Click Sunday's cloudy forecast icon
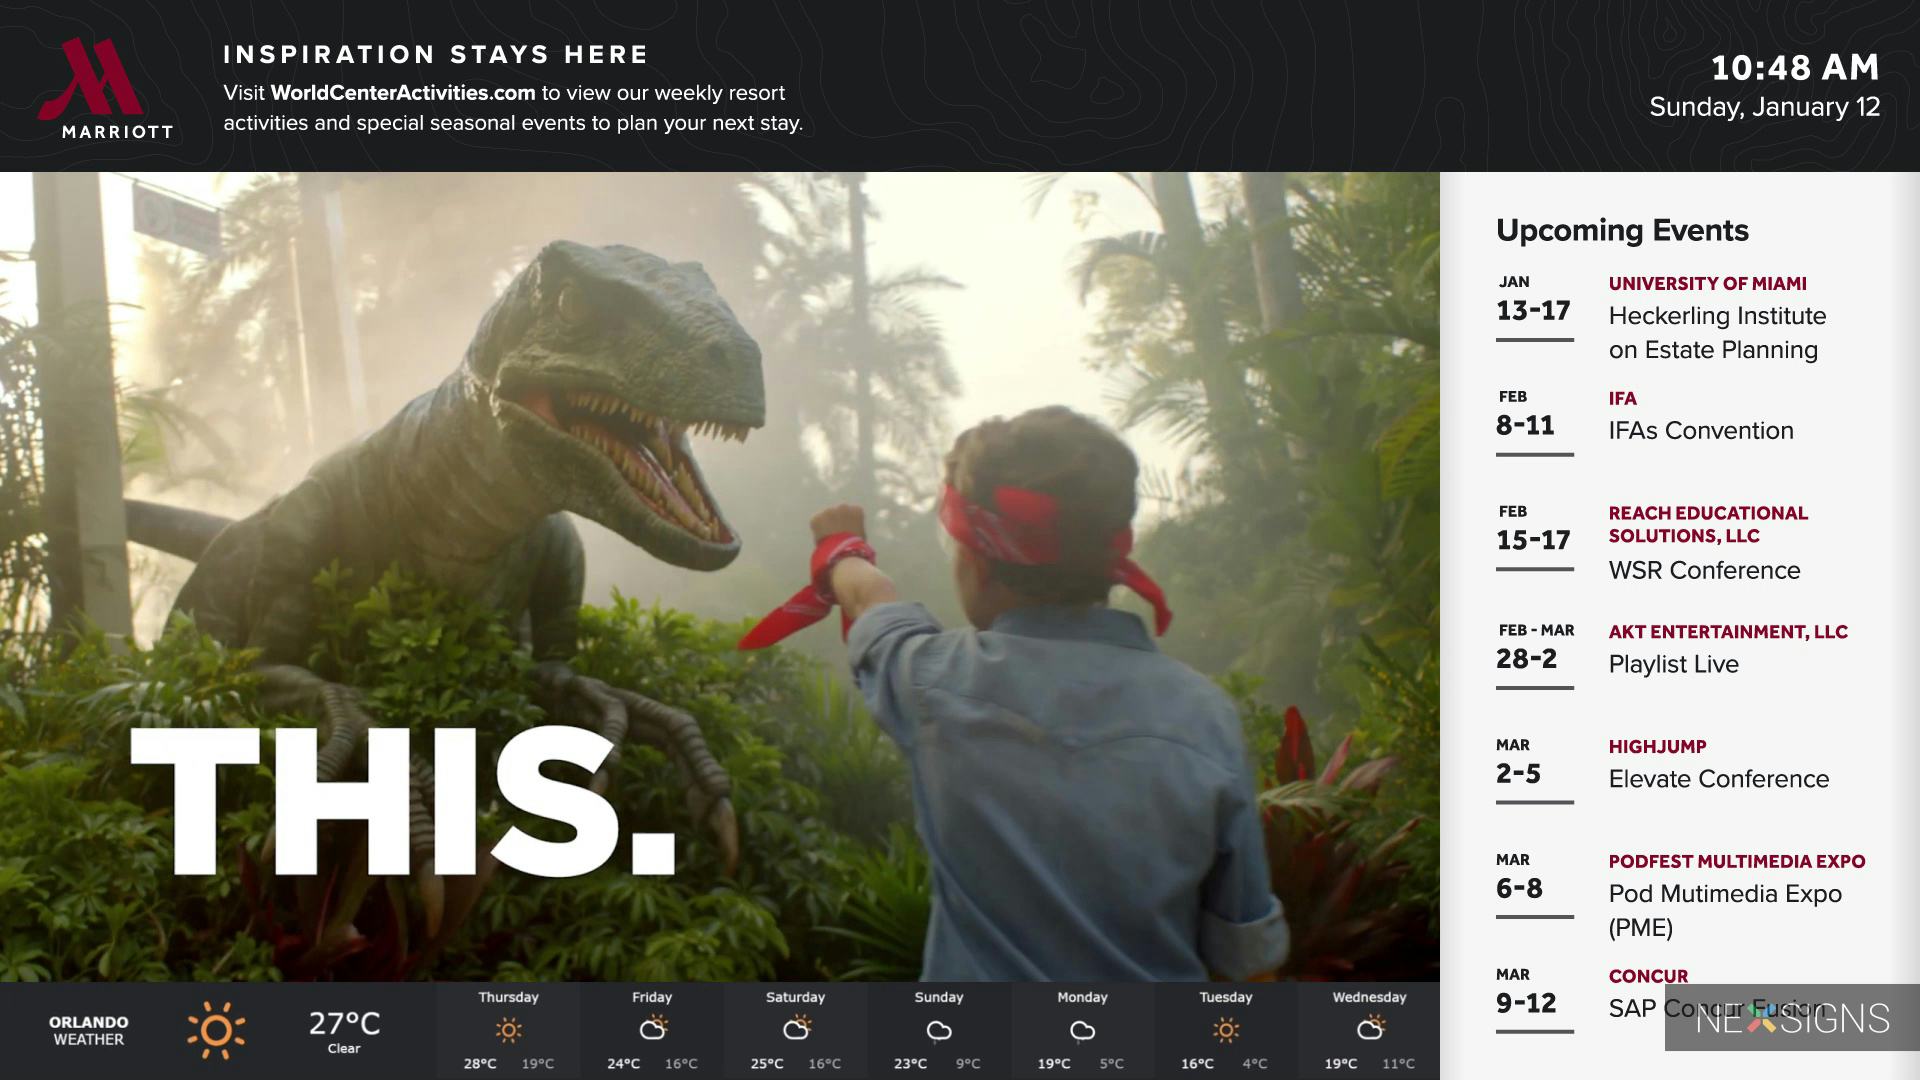The image size is (1920, 1080). 939,1030
